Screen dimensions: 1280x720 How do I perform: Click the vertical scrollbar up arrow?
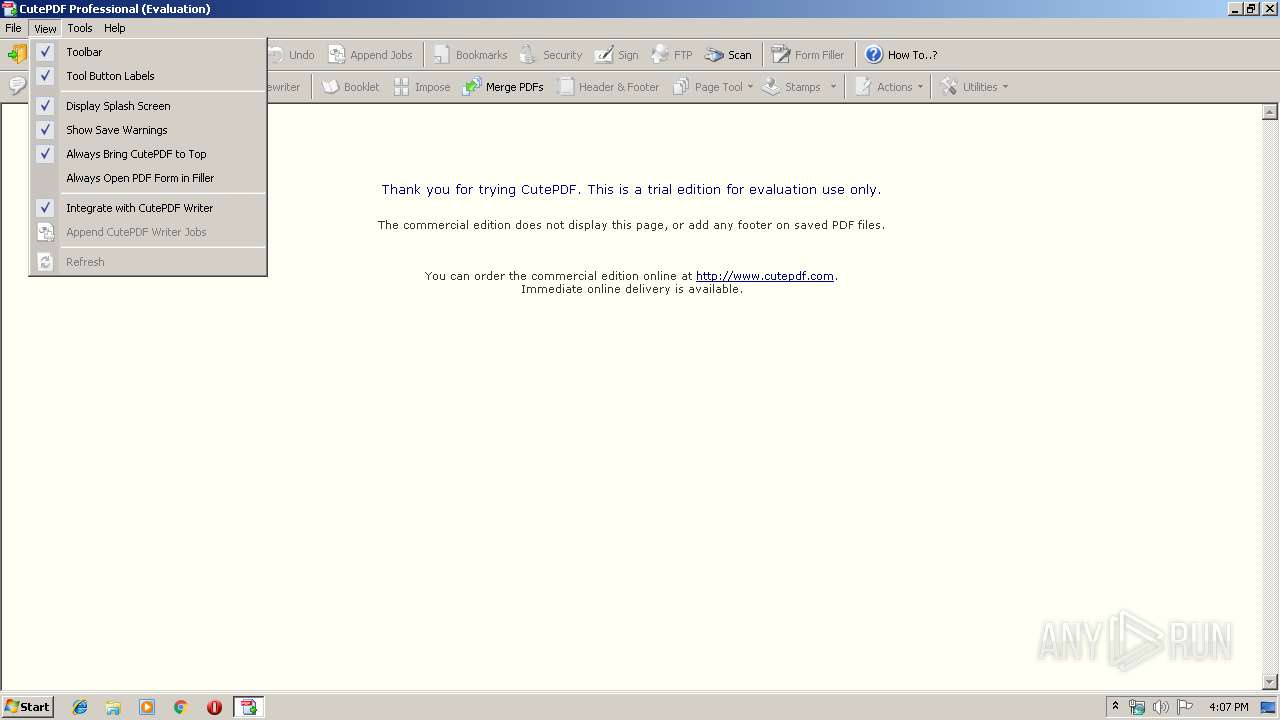1271,112
